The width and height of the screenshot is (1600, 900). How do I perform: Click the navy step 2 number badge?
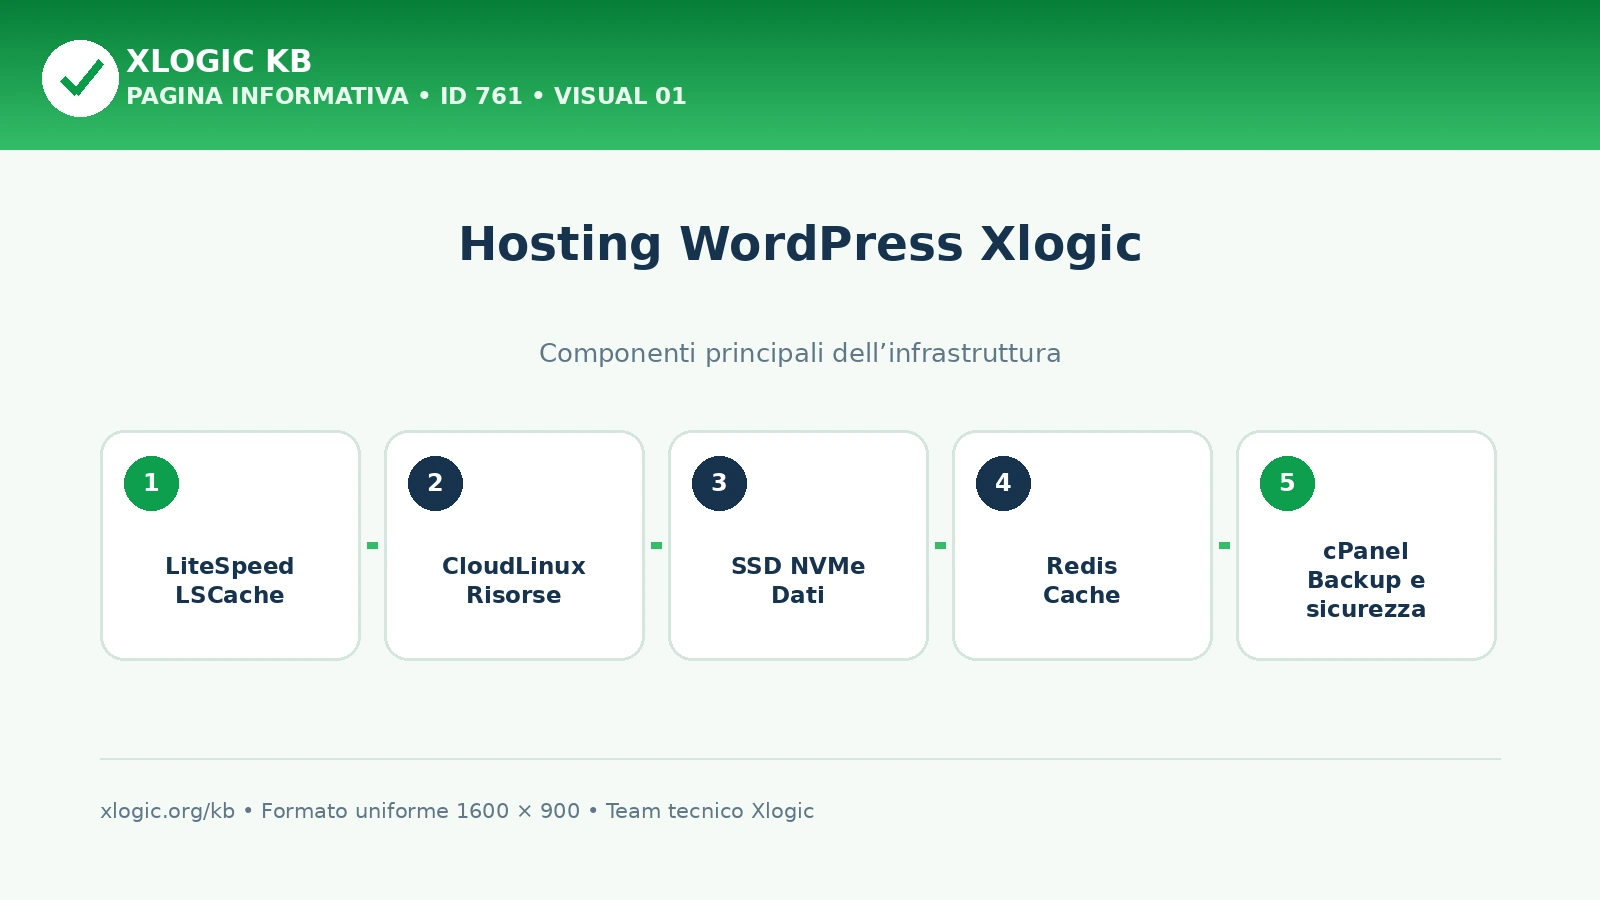pos(435,483)
